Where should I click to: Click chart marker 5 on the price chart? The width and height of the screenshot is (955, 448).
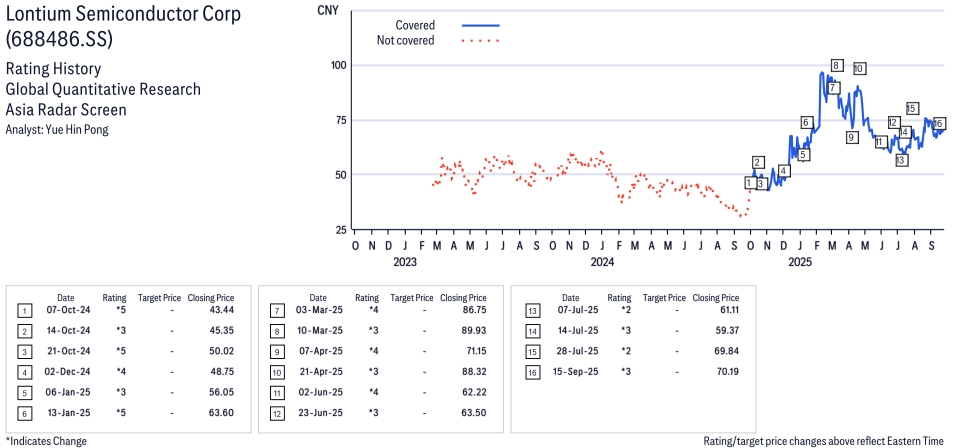(803, 155)
